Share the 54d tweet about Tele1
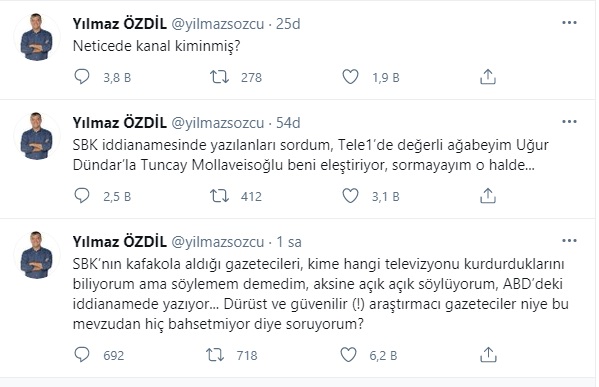The width and height of the screenshot is (599, 387). pos(488,196)
